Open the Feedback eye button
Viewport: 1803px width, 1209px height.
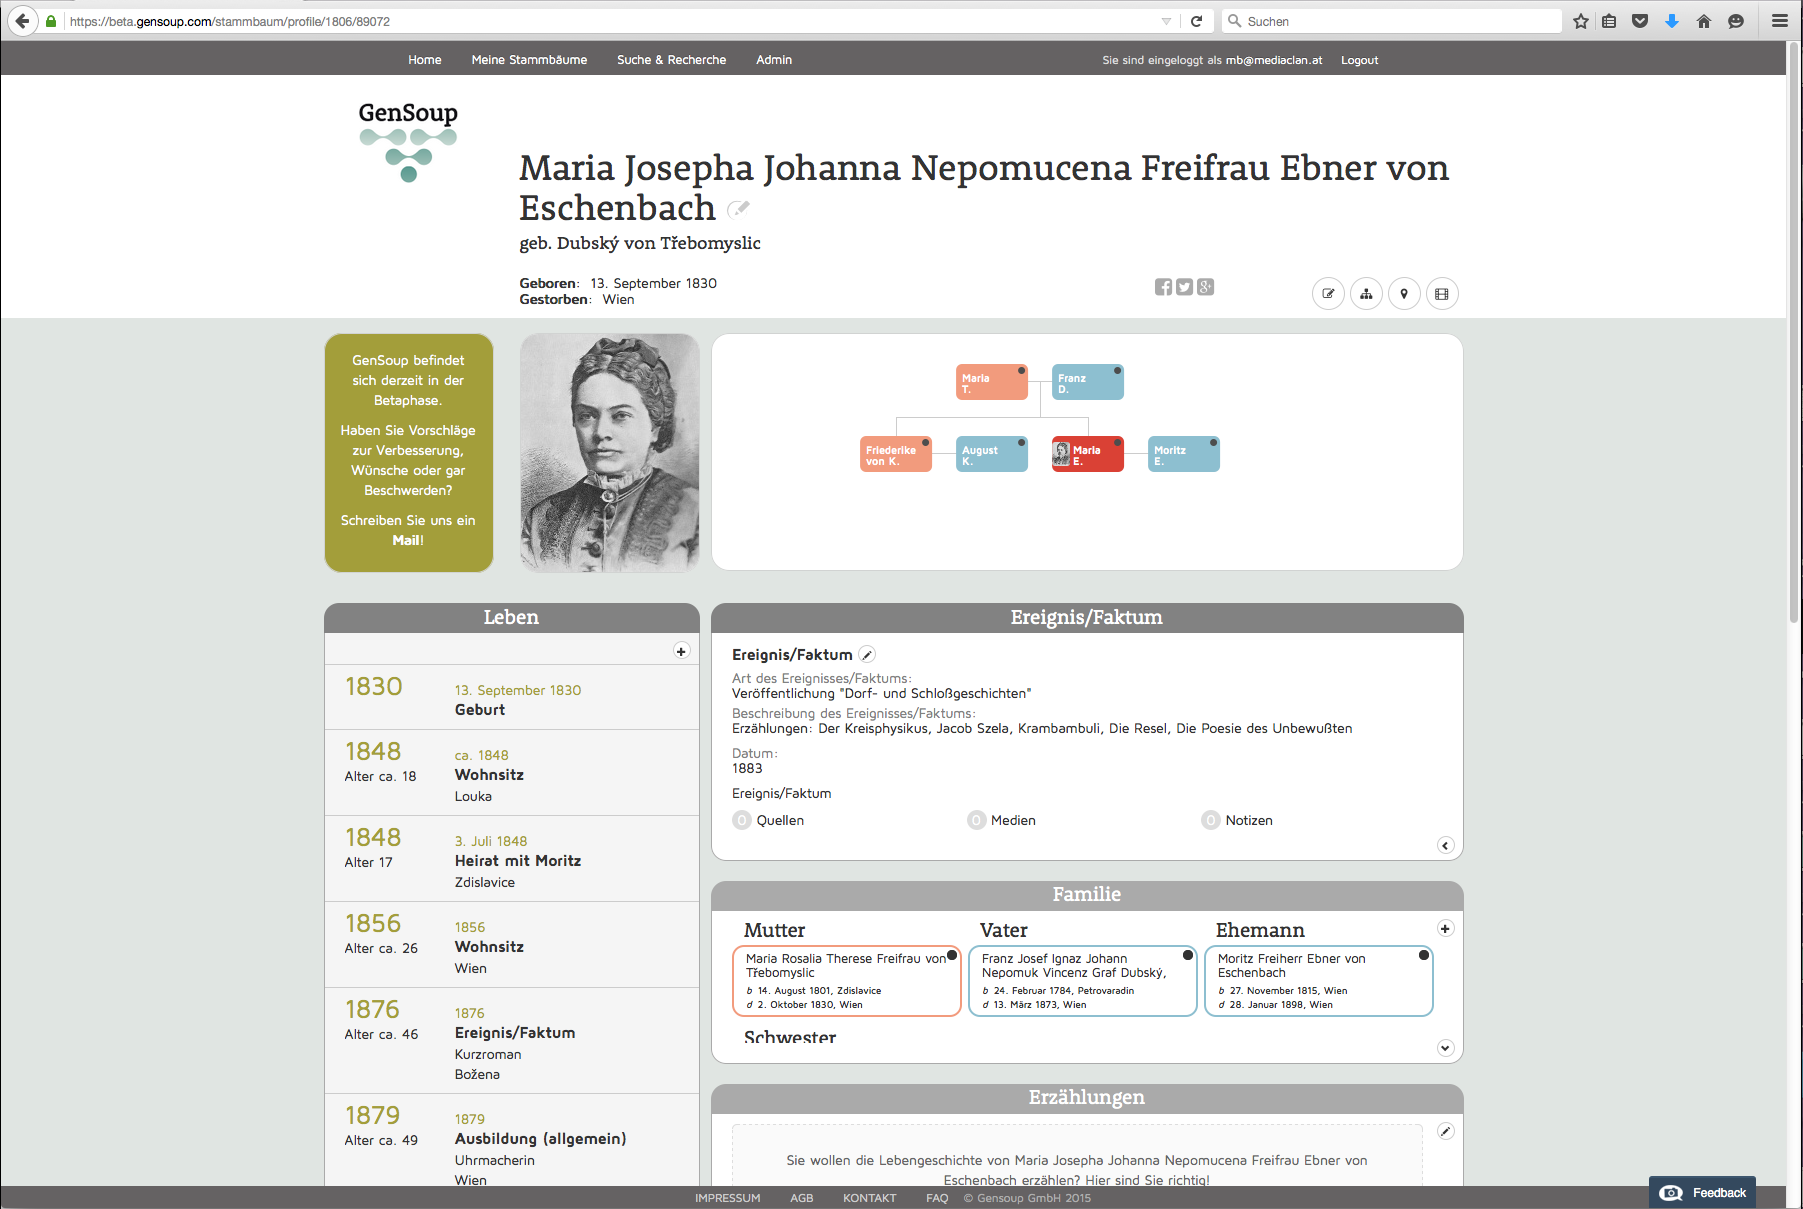point(1702,1192)
